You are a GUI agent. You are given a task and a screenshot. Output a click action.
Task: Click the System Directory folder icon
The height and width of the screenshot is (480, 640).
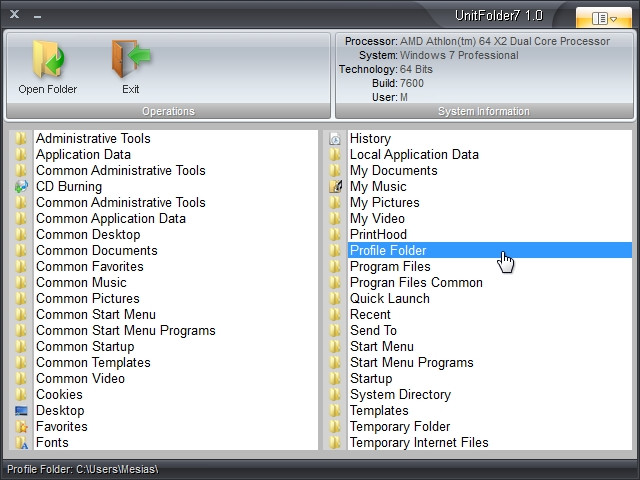pos(335,395)
